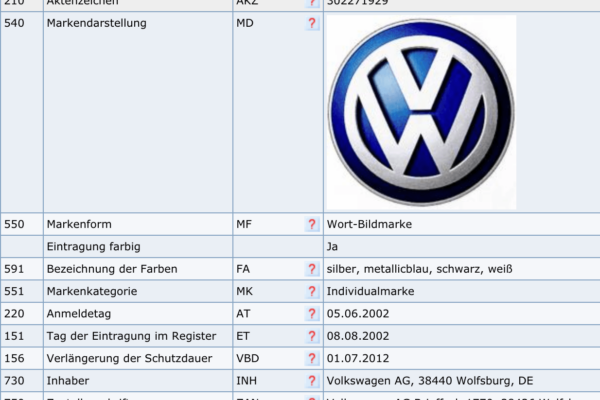
Task: Select the INID code '550'
Action: pos(14,224)
